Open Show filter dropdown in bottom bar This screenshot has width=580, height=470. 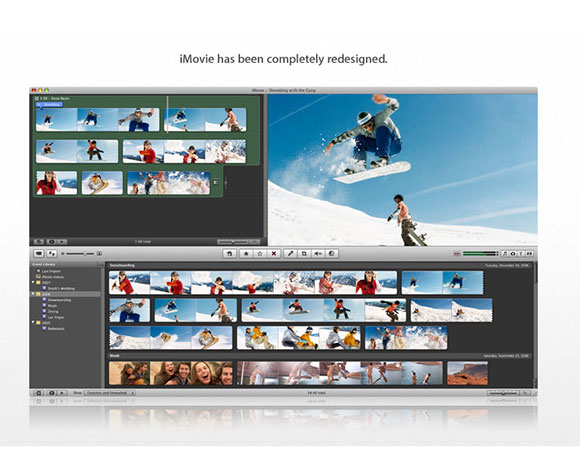tap(110, 393)
